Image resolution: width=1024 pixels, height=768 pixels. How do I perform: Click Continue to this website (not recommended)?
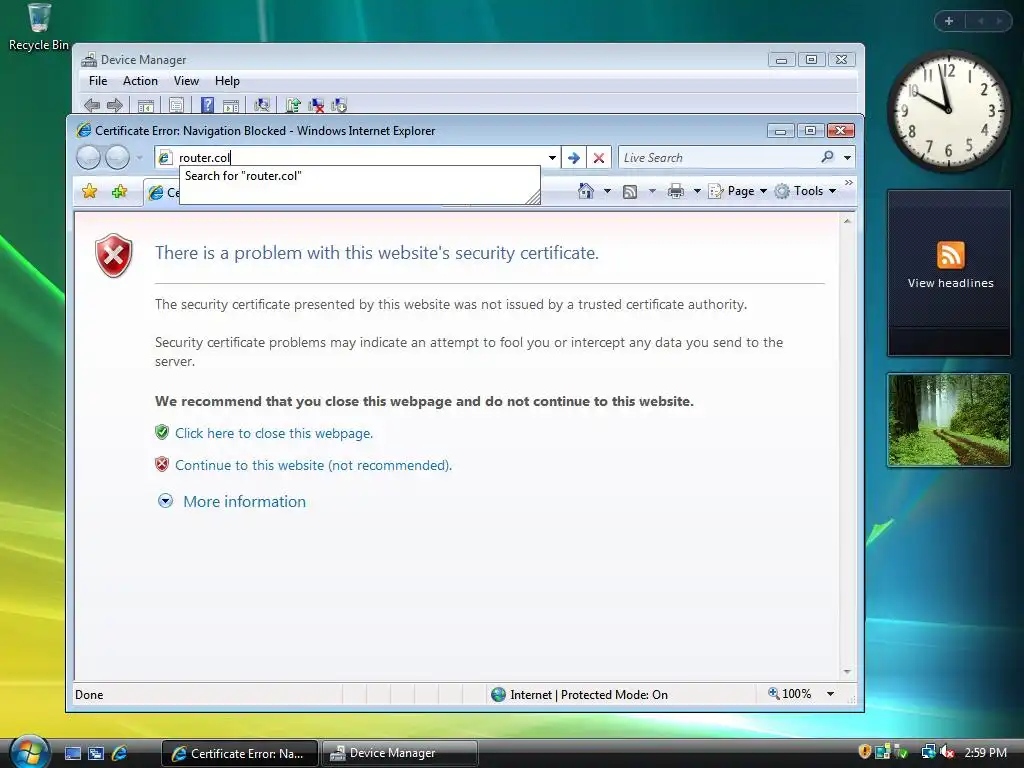pos(313,465)
